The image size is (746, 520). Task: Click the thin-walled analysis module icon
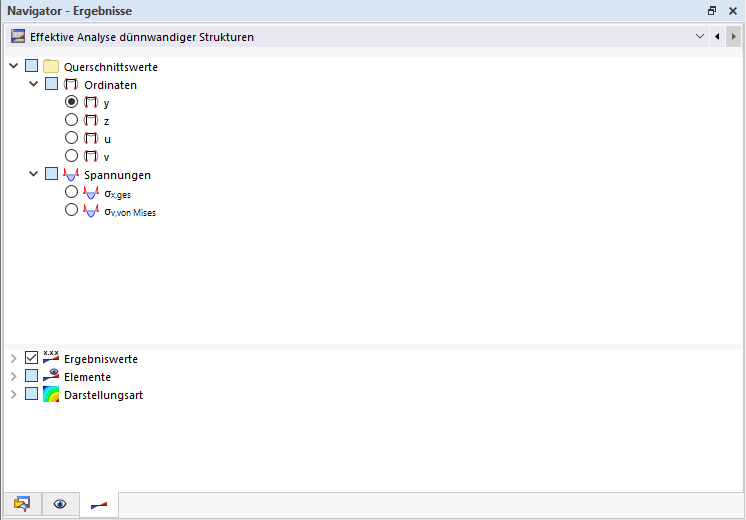coord(18,37)
